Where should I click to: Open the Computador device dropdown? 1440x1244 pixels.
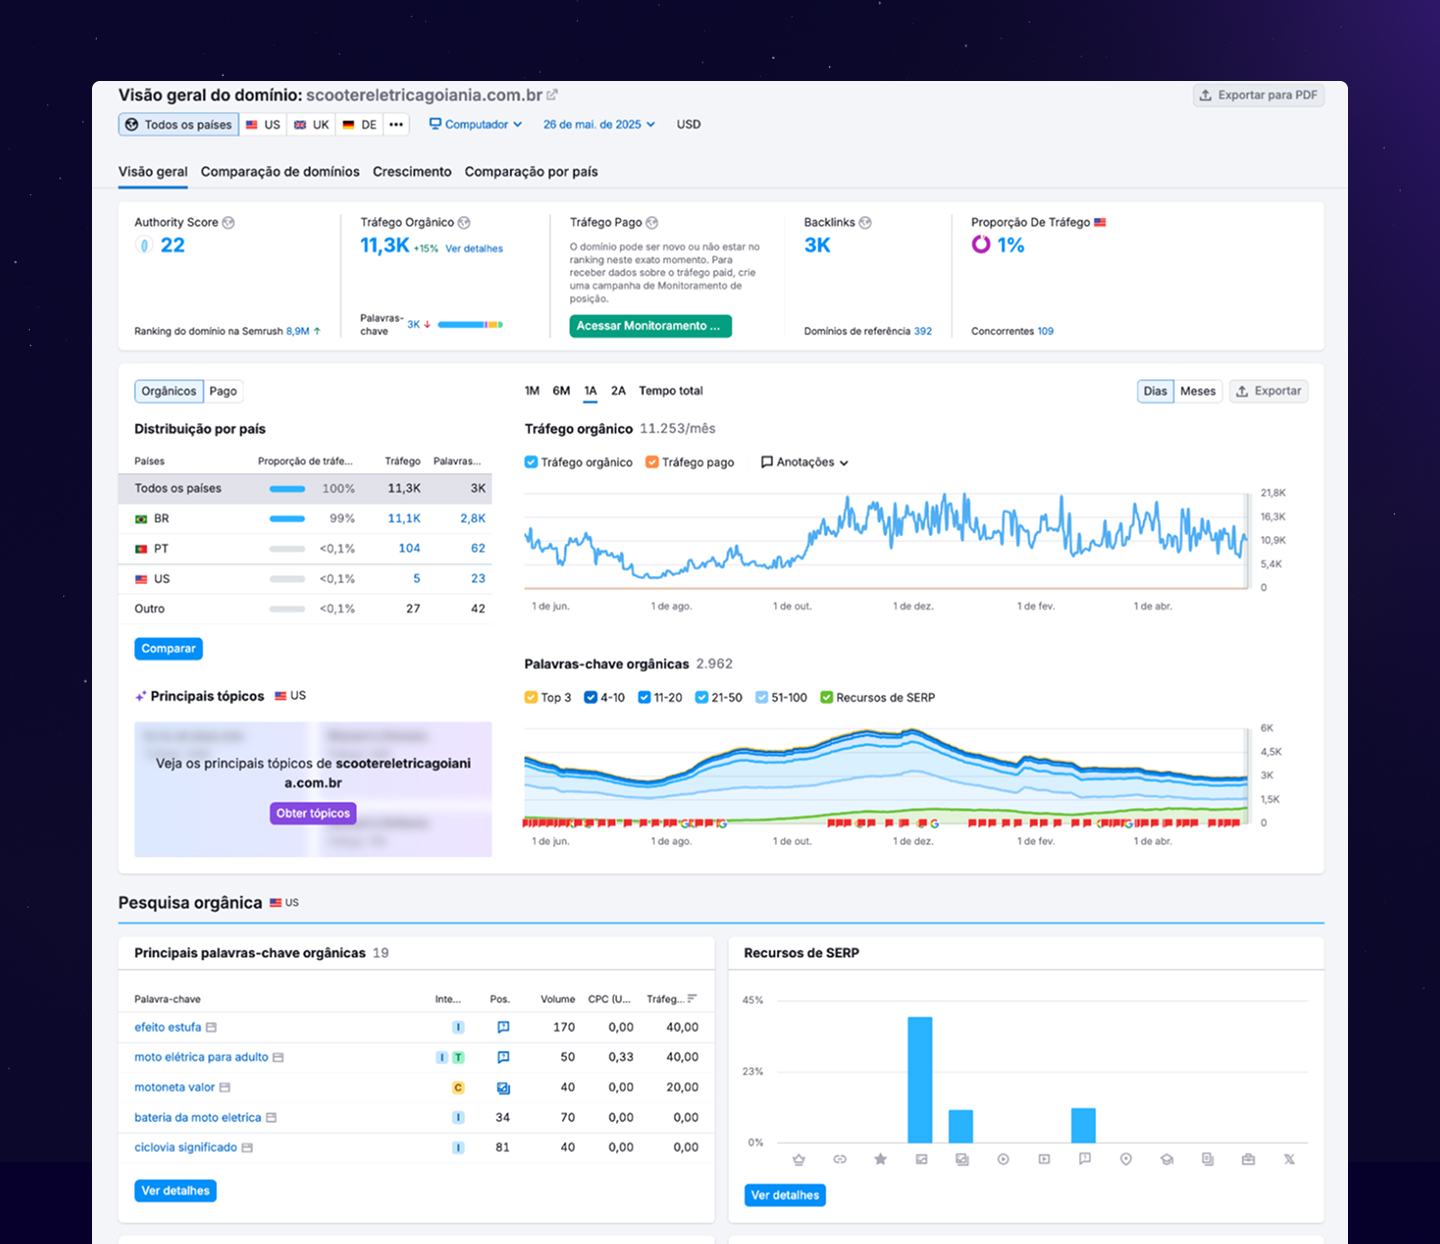(x=476, y=125)
